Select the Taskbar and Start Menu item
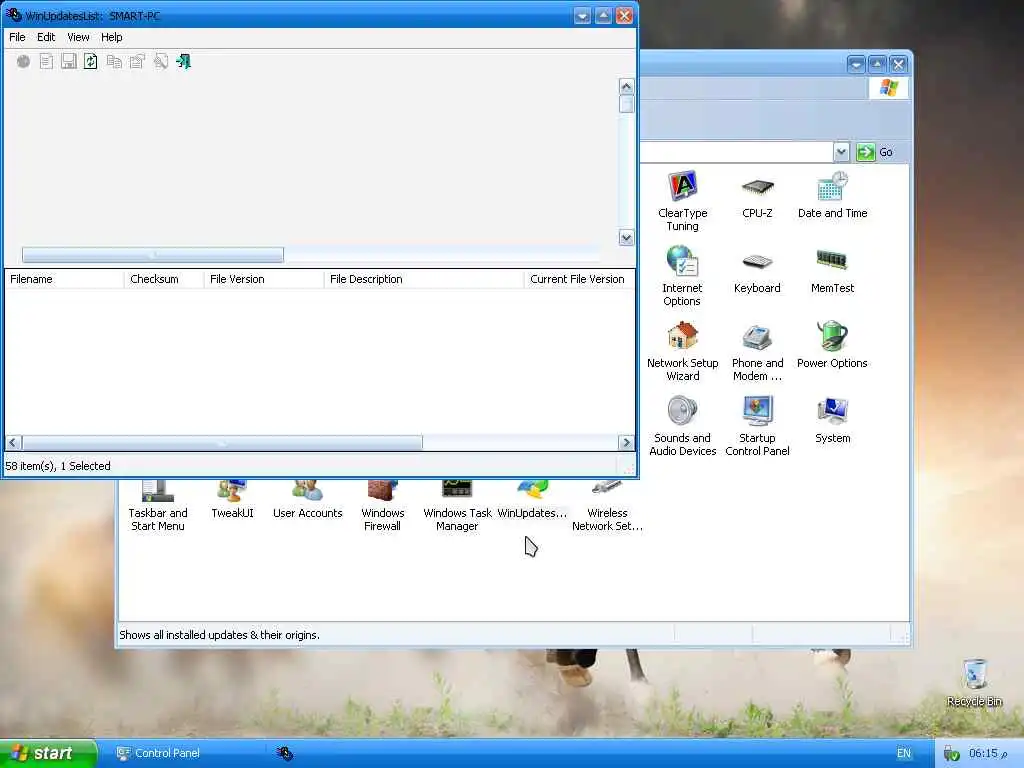 pos(158,507)
